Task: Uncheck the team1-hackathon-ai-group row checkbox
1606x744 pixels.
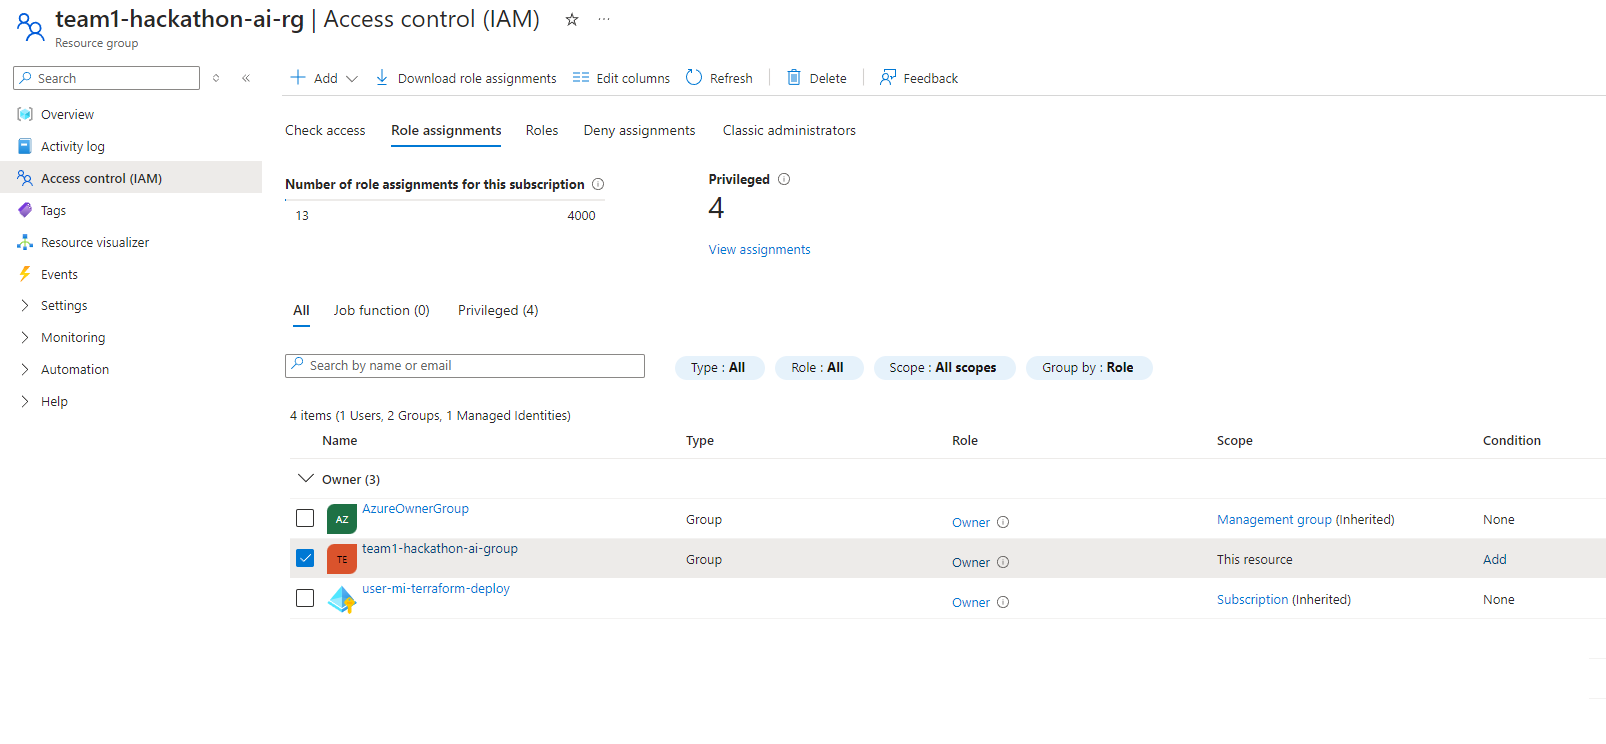Action: click(305, 558)
